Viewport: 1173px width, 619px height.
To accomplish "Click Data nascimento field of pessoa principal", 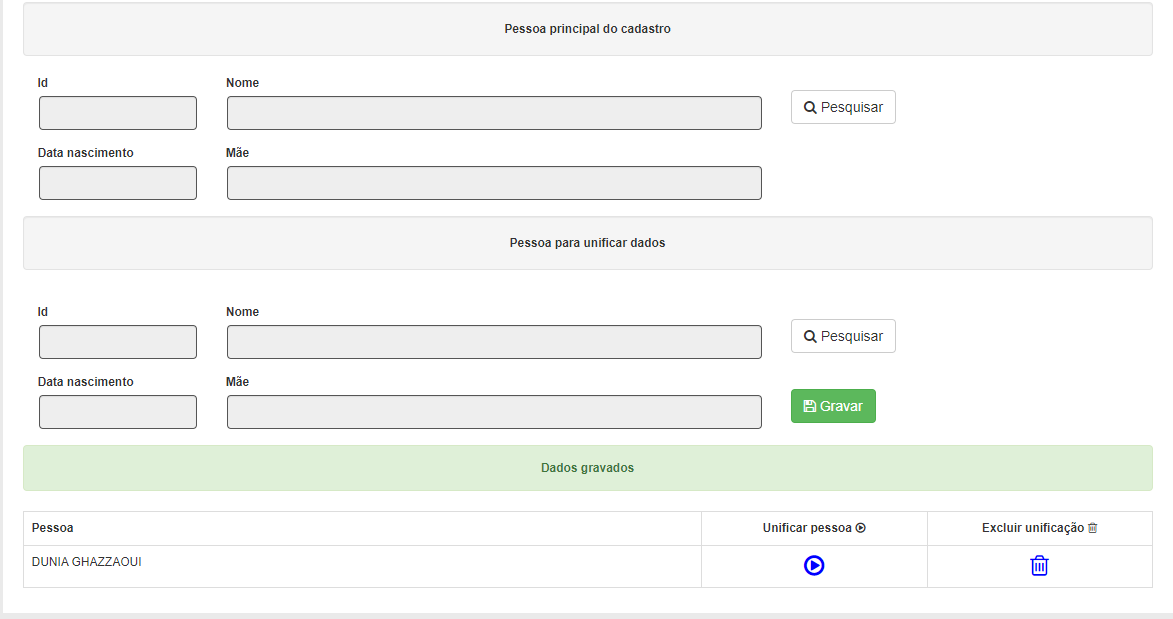I will (118, 183).
